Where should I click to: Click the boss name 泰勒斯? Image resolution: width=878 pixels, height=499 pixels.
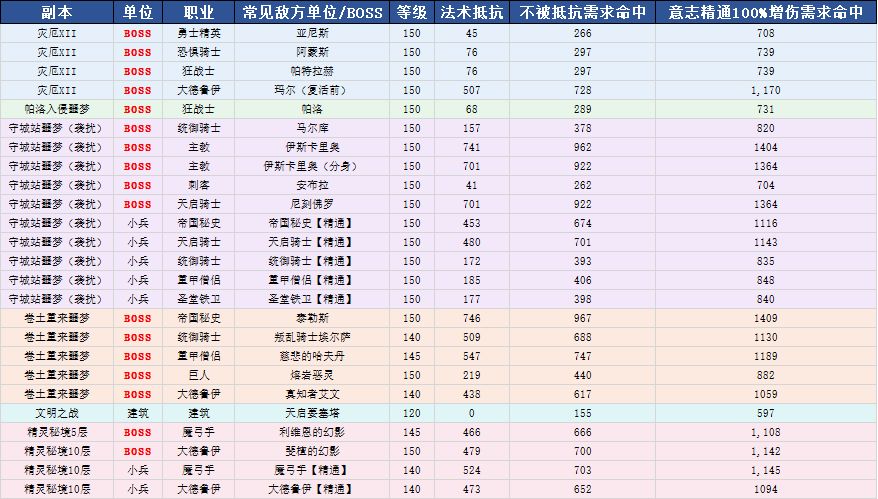(312, 319)
